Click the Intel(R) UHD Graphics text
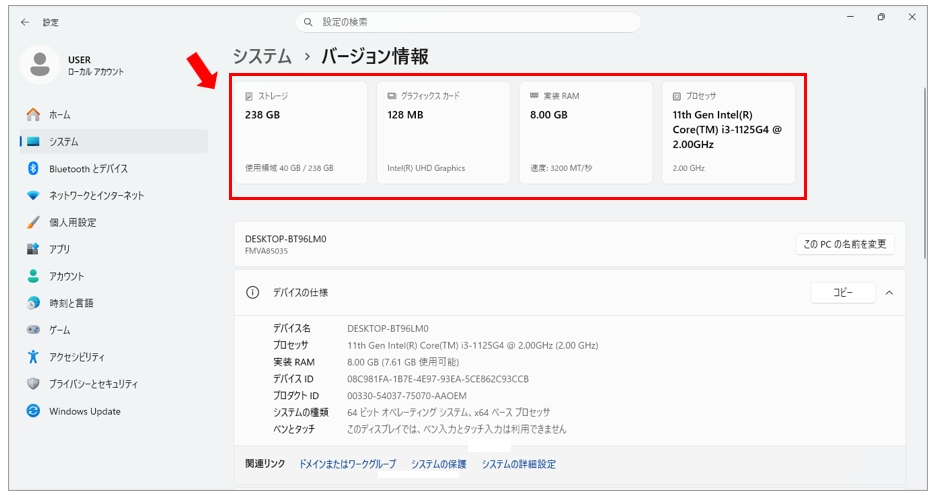932x495 pixels. (426, 168)
